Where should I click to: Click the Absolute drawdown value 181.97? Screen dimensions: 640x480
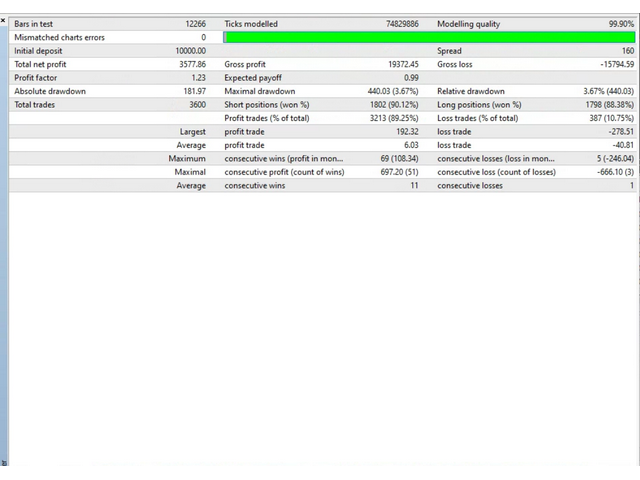point(194,91)
